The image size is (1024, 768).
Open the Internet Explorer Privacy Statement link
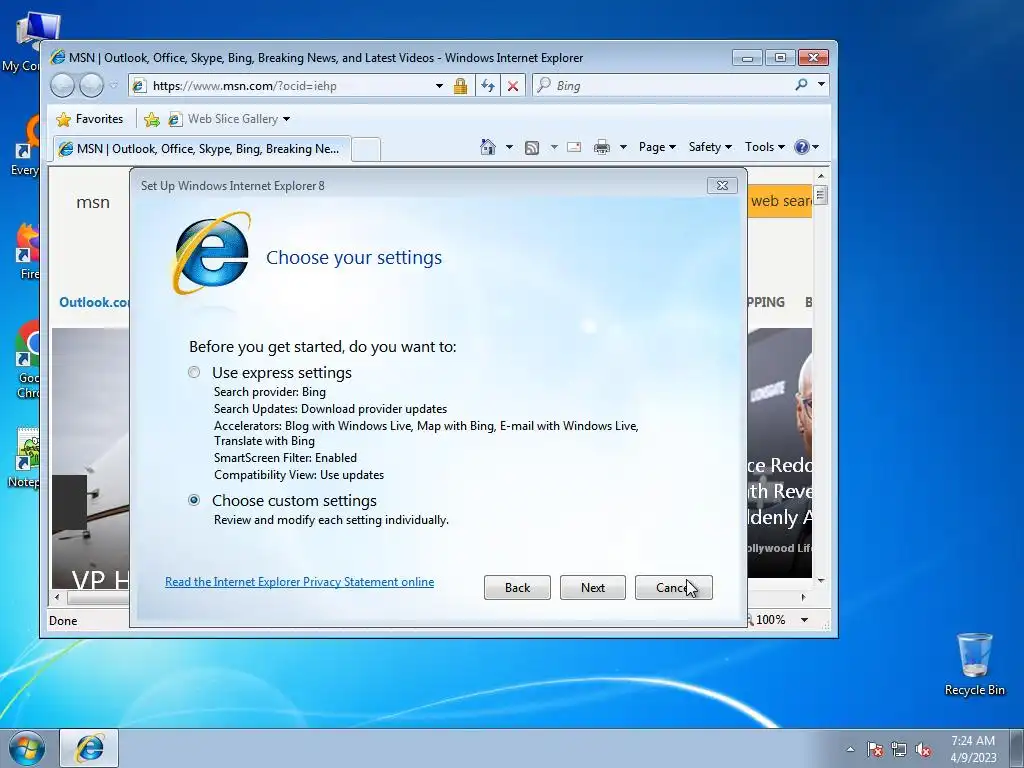pyautogui.click(x=300, y=582)
